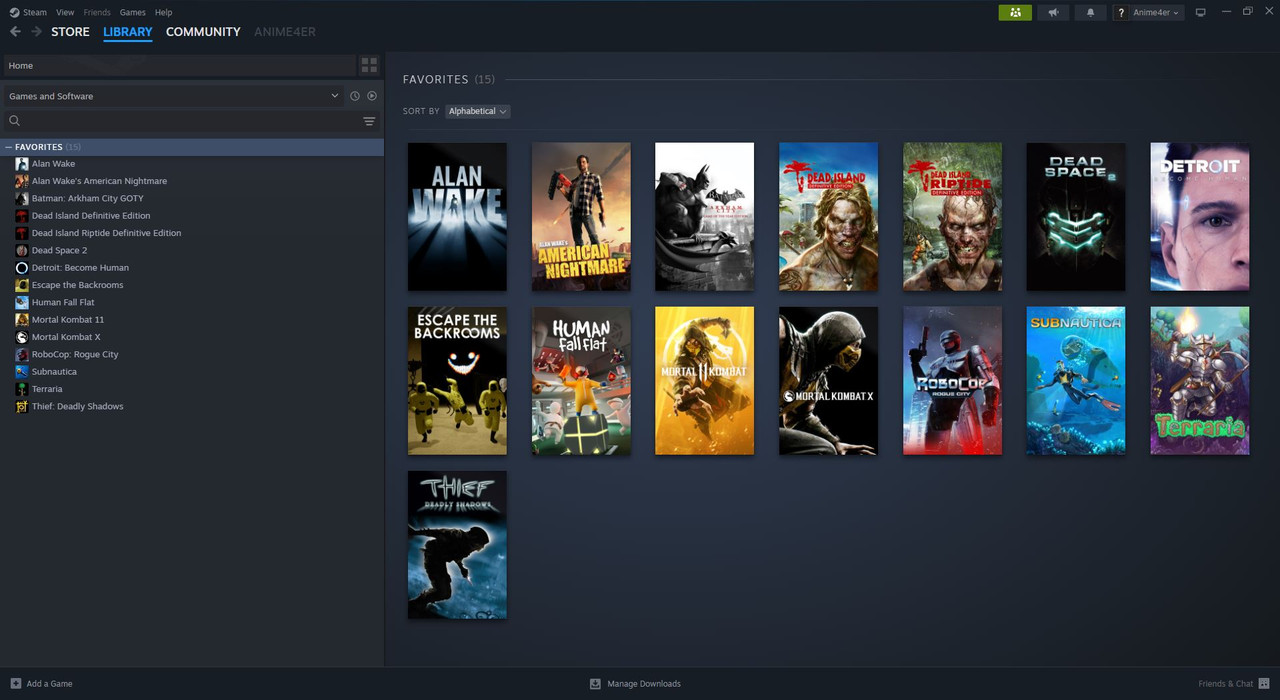1280x700 pixels.
Task: Open the RoboCop Rogue City cover
Action: point(952,381)
